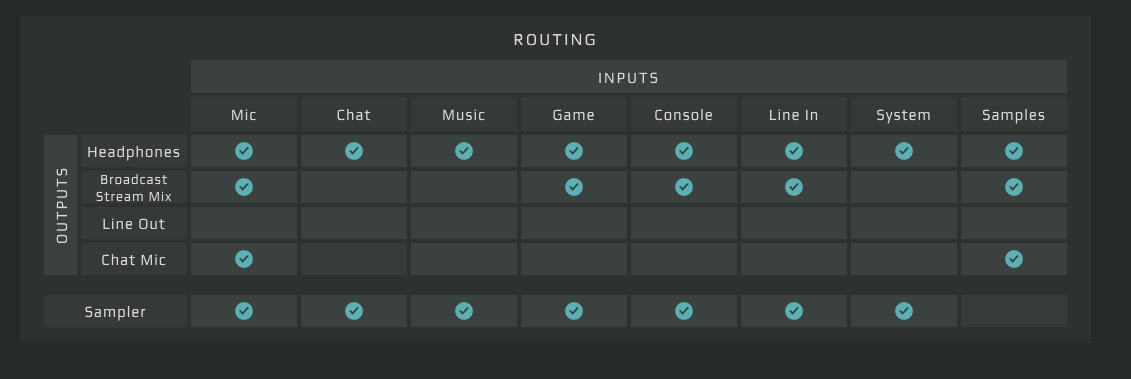Screen dimensions: 1131x379
Task: Disable Samples routing to Chat Mic
Action: click(1013, 259)
